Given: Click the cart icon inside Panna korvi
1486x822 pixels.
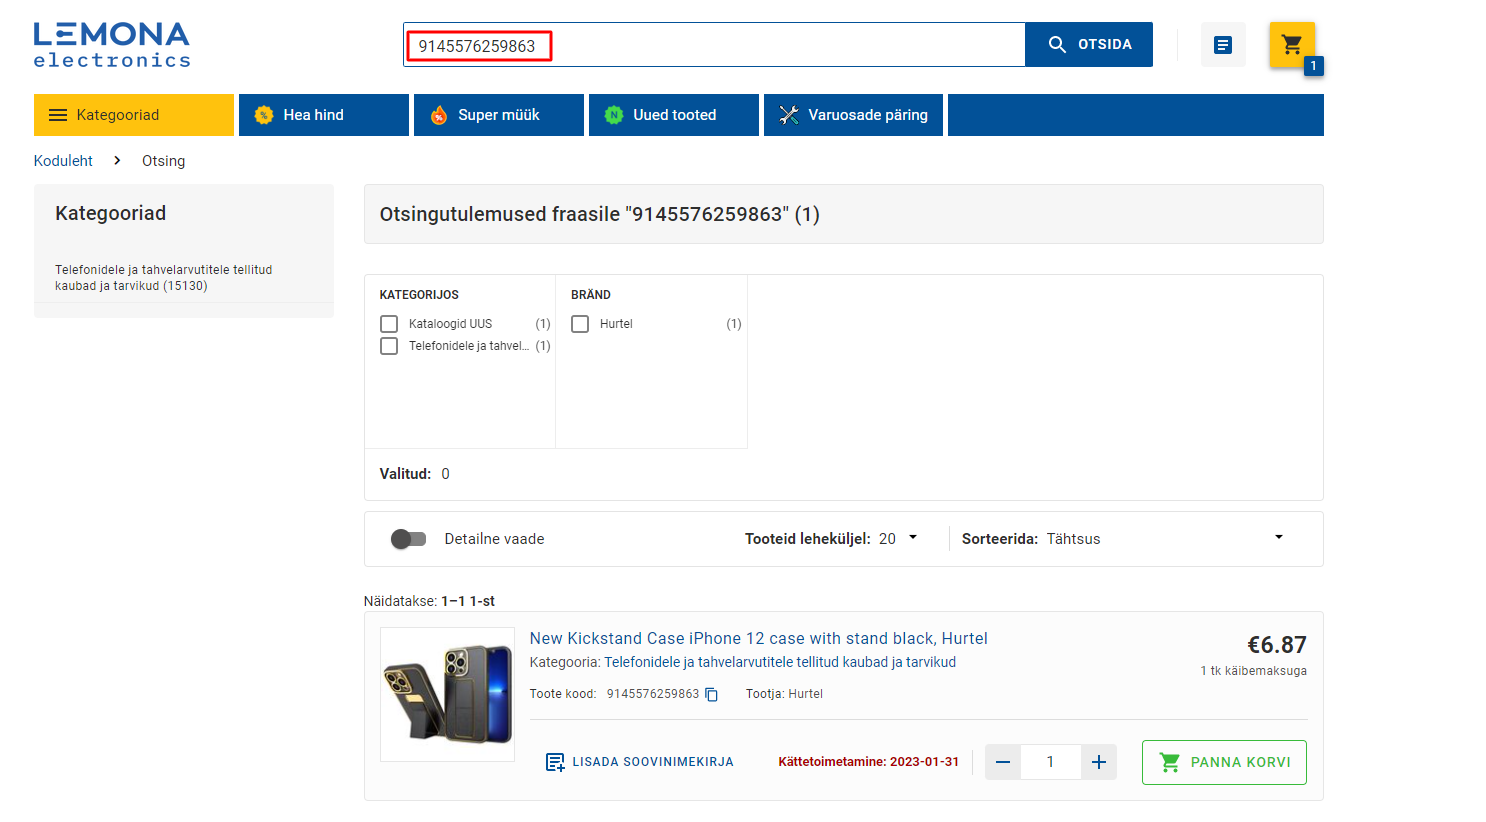Looking at the screenshot, I should 1169,762.
